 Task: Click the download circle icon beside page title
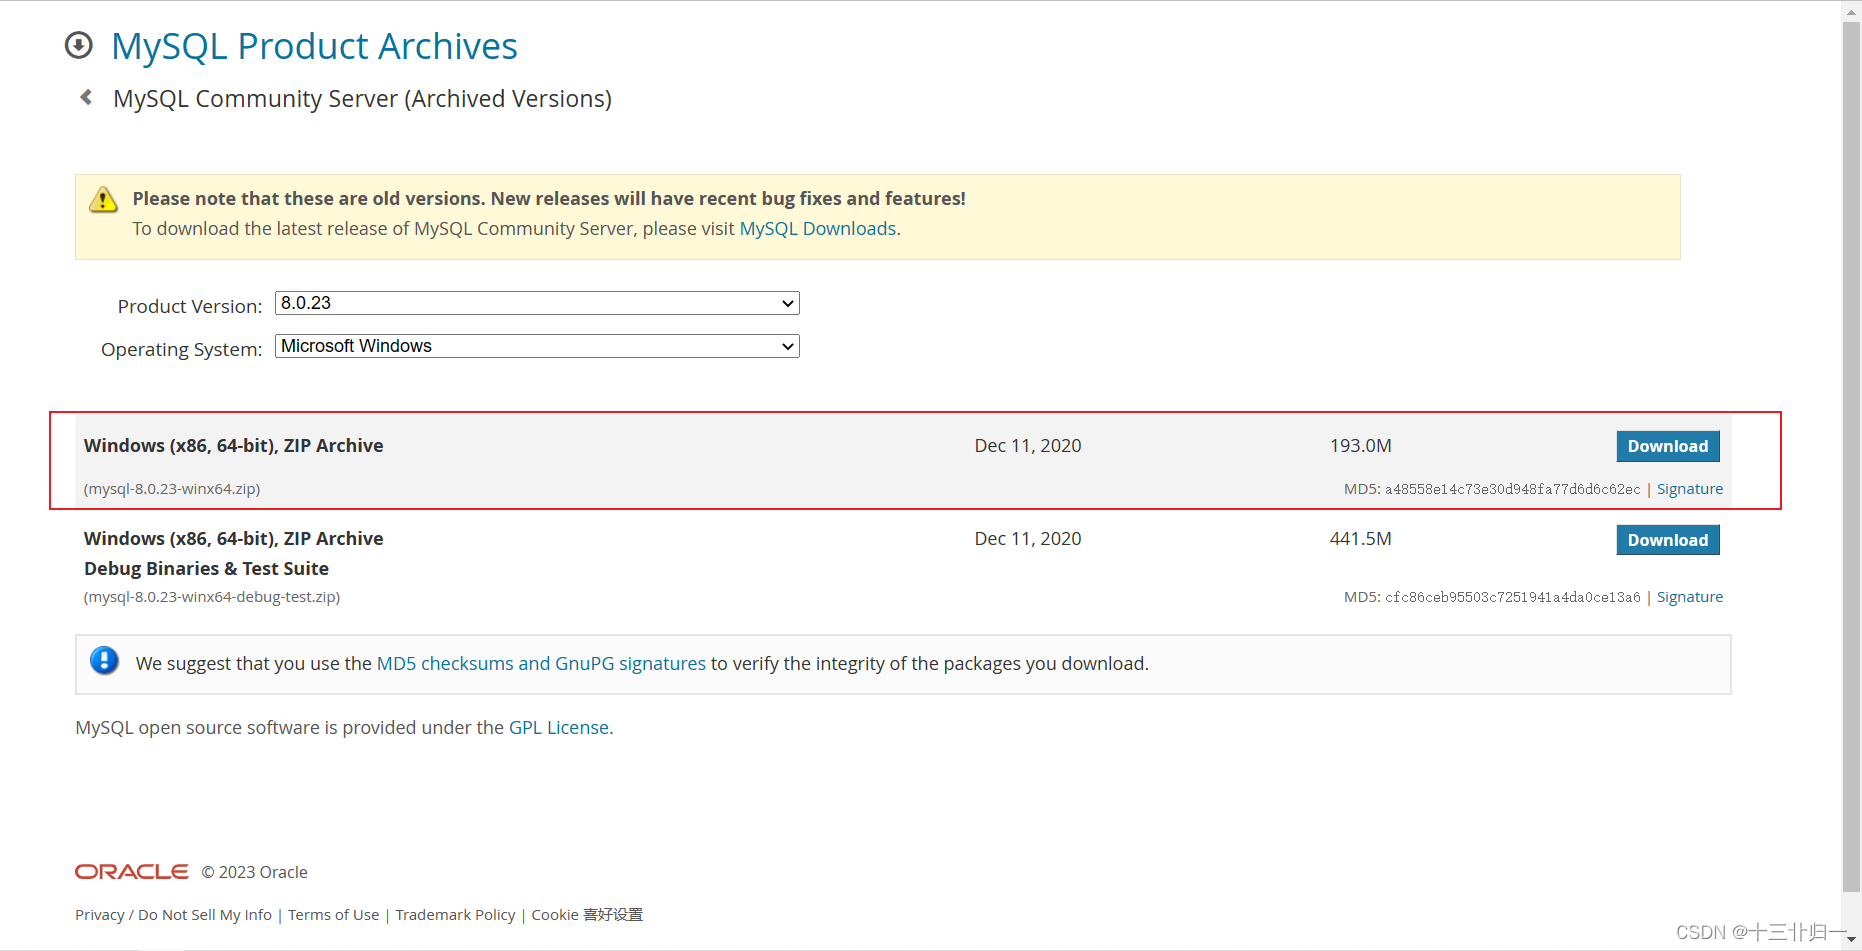pyautogui.click(x=78, y=46)
